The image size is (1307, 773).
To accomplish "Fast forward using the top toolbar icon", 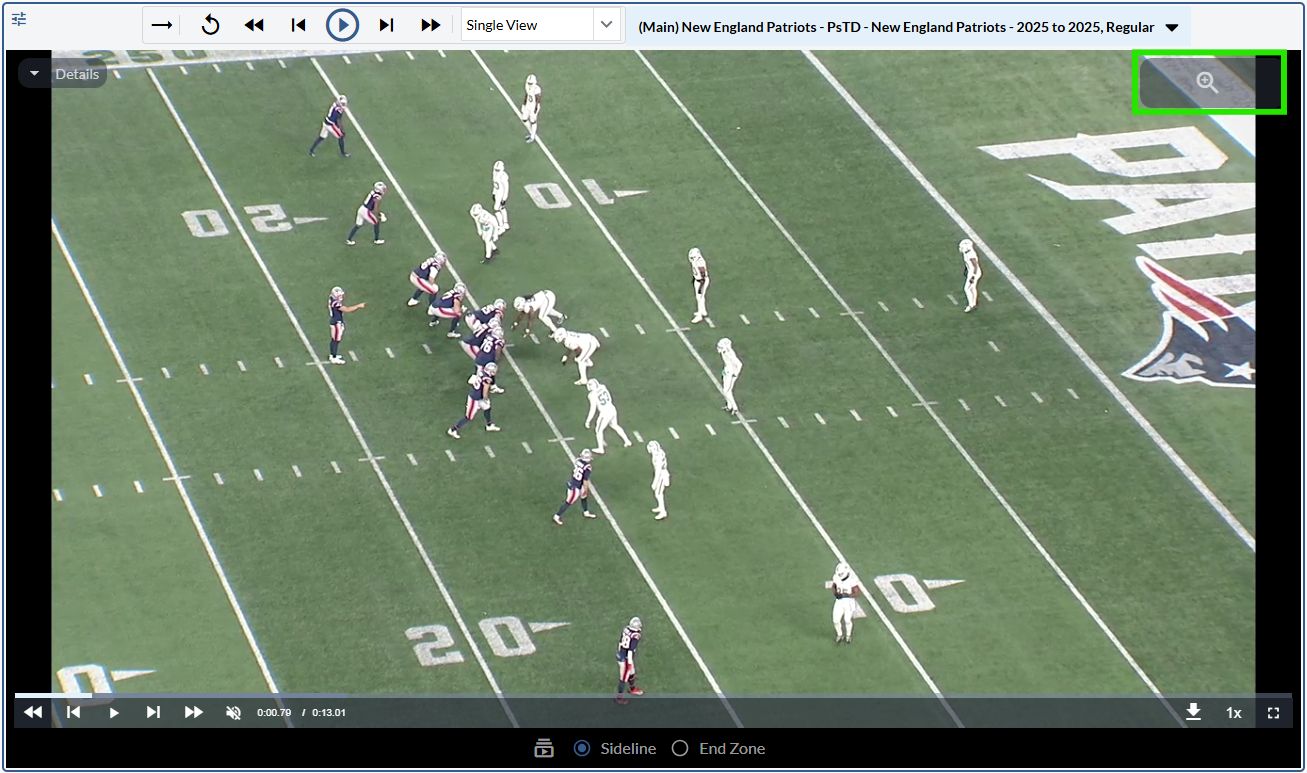I will click(430, 25).
